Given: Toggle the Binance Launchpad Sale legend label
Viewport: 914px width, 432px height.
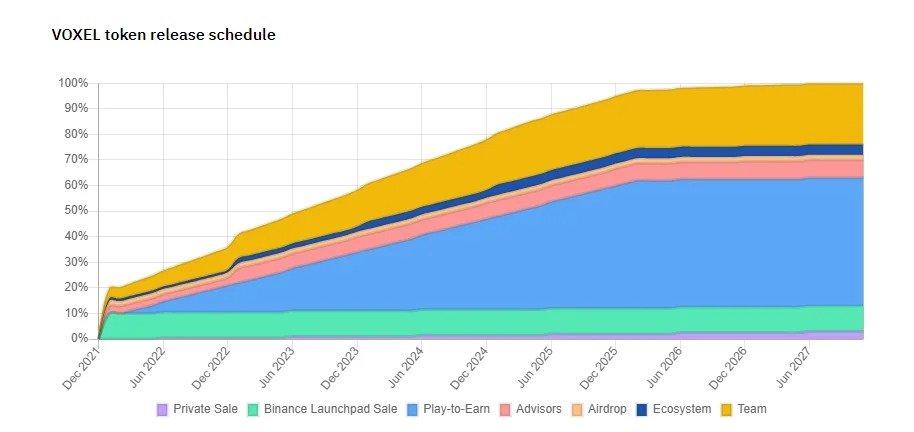Looking at the screenshot, I should point(330,409).
